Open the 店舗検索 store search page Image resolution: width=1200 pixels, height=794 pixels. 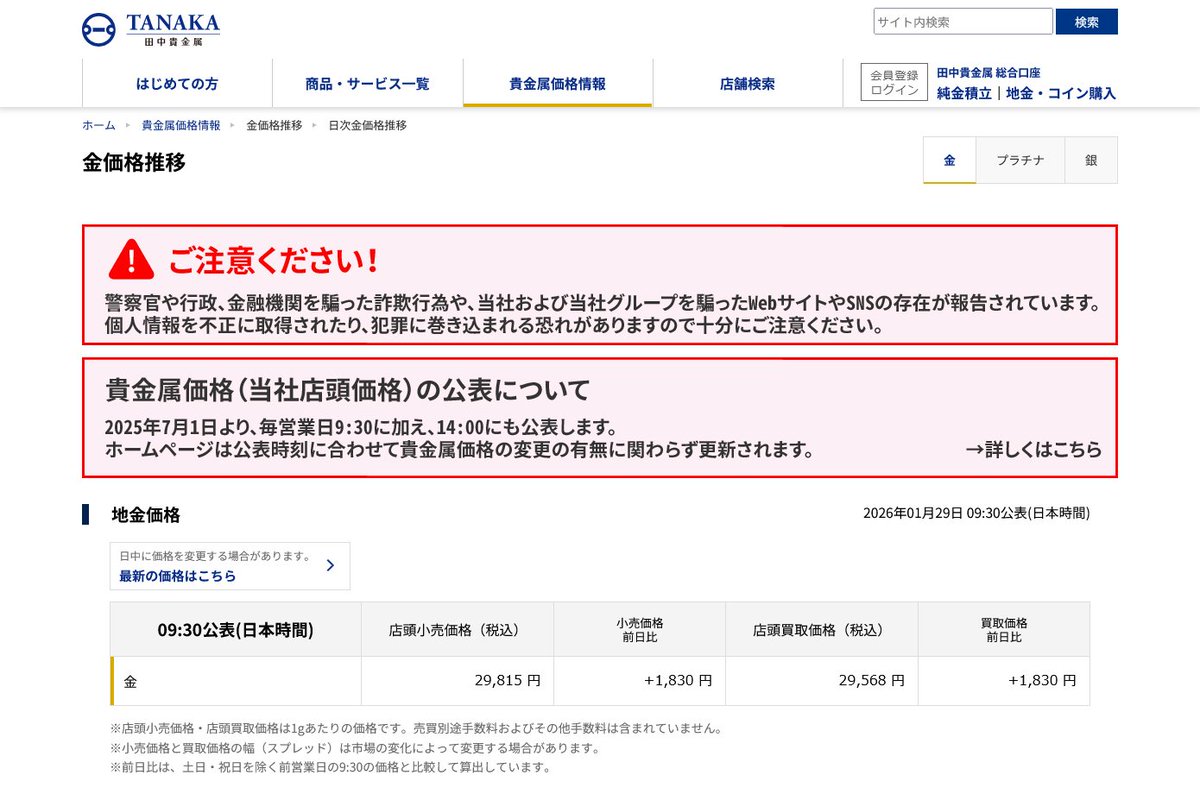(x=750, y=84)
